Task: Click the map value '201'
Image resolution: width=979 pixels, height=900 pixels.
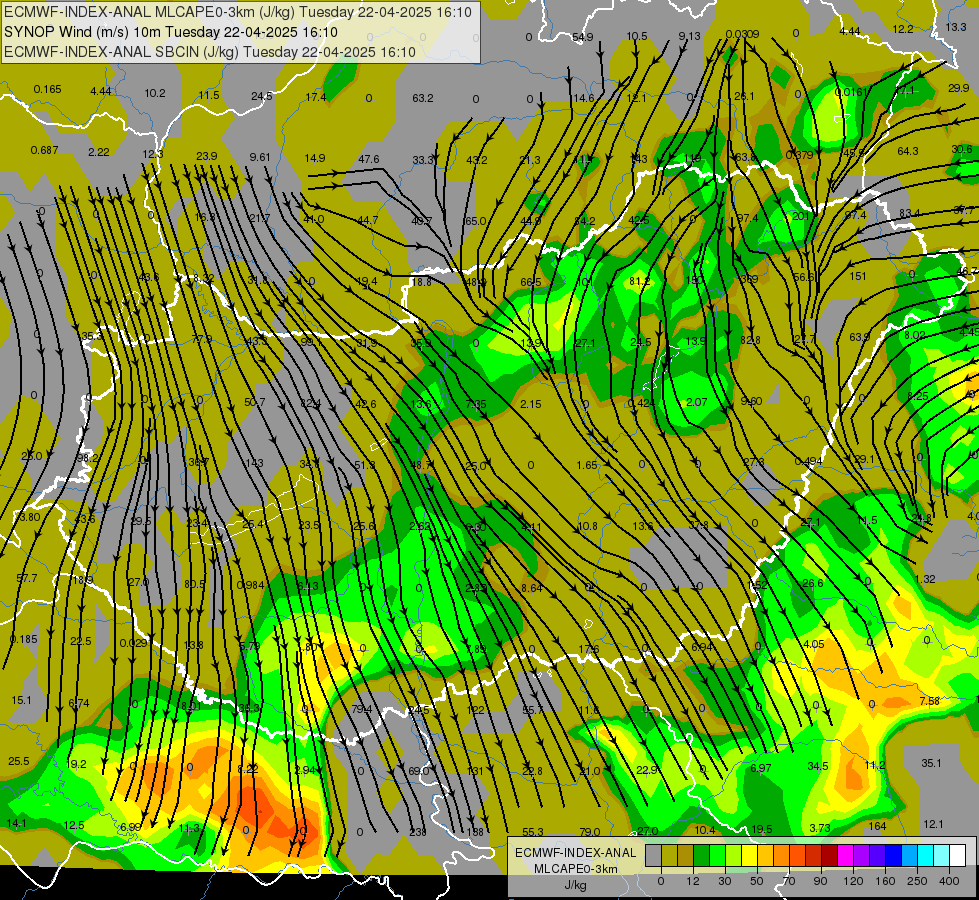Action: [800, 216]
